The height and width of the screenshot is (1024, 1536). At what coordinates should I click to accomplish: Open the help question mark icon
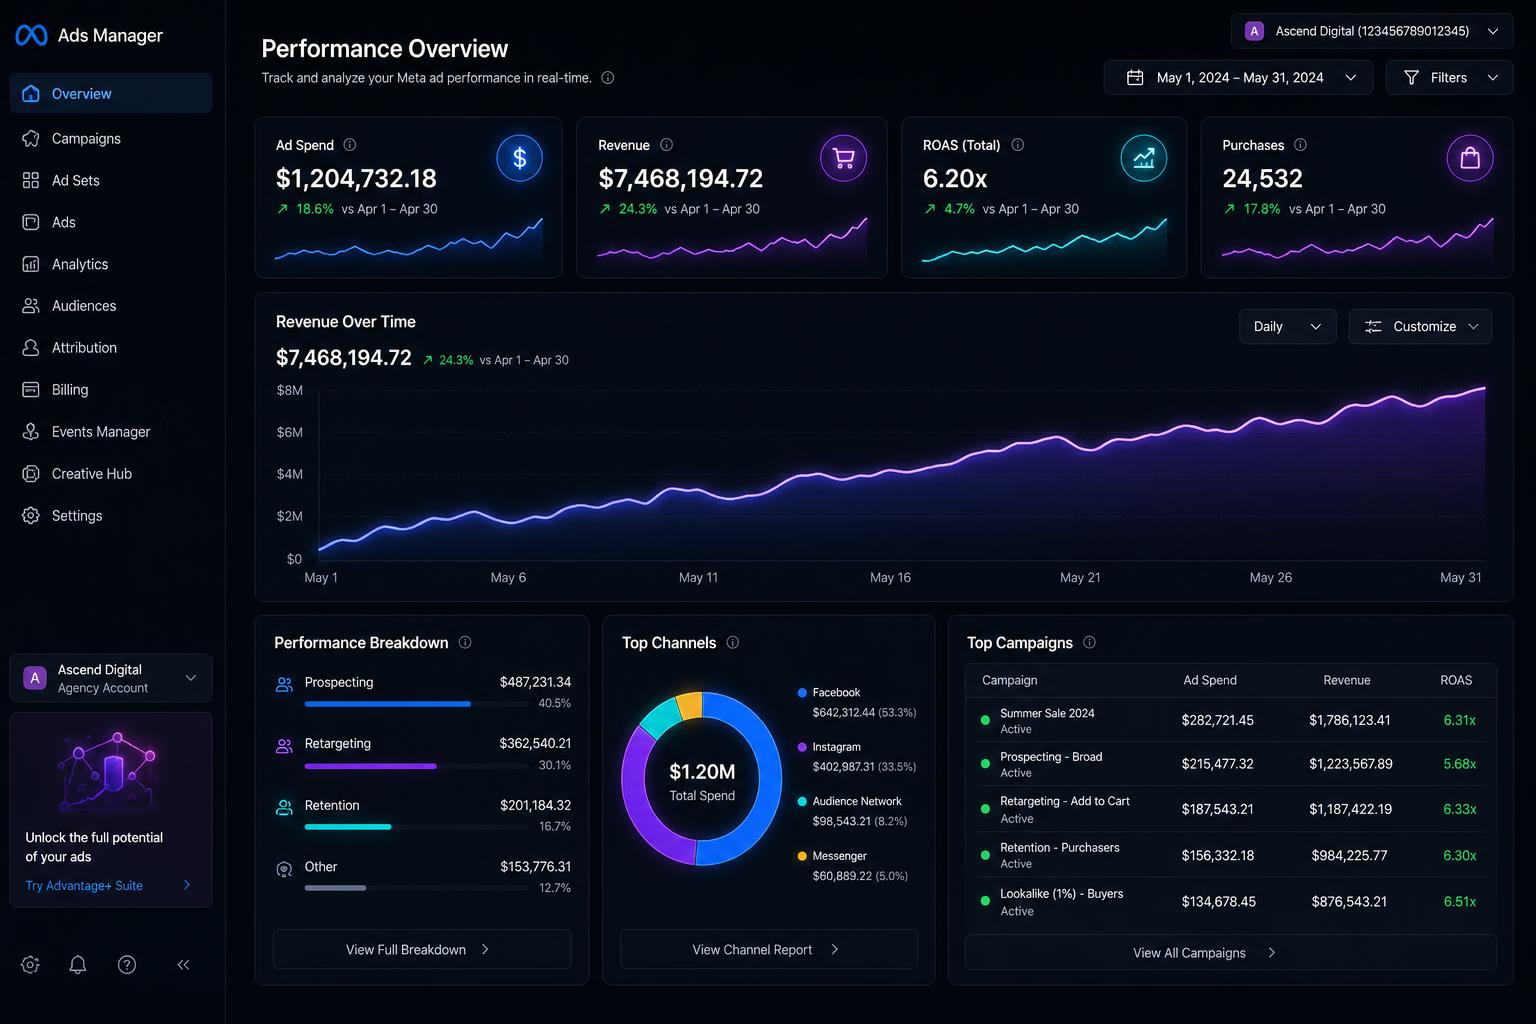click(127, 965)
